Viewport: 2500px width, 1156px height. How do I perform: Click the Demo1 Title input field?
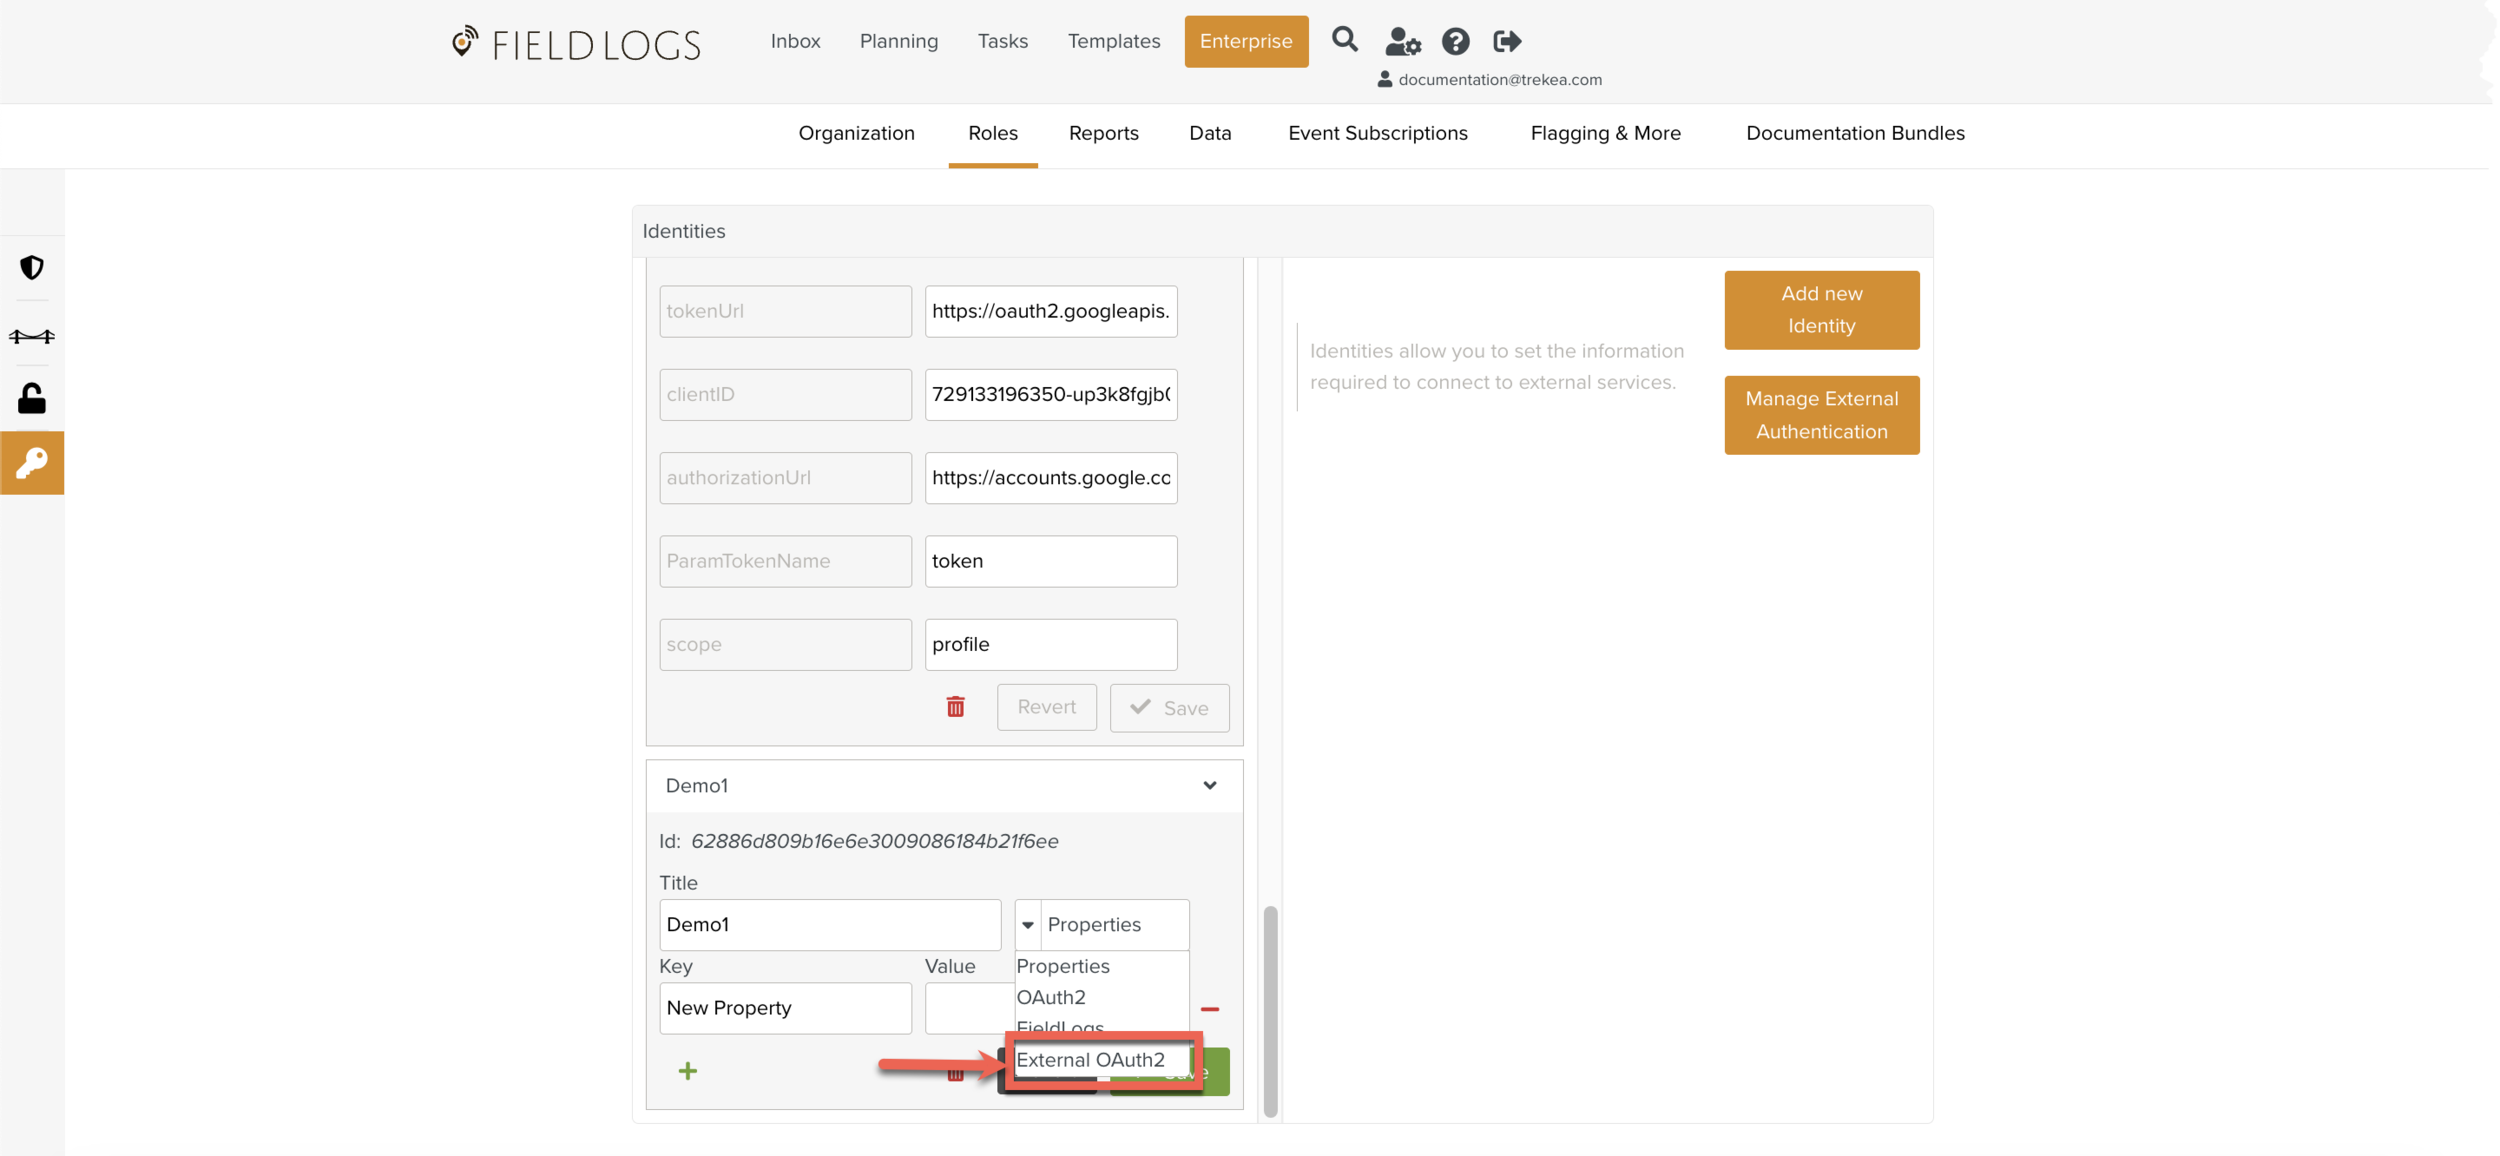pyautogui.click(x=829, y=925)
